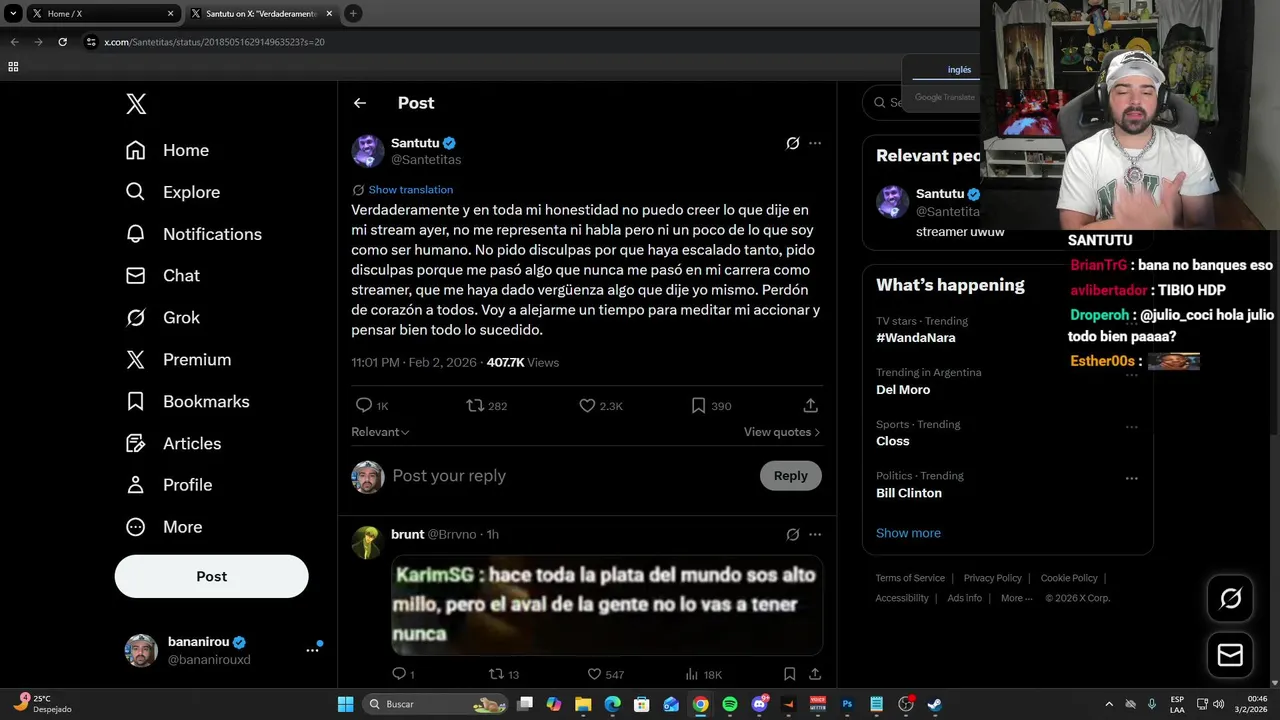Viewport: 1280px width, 720px height.
Task: Open Del Moro trending topic
Action: click(903, 390)
